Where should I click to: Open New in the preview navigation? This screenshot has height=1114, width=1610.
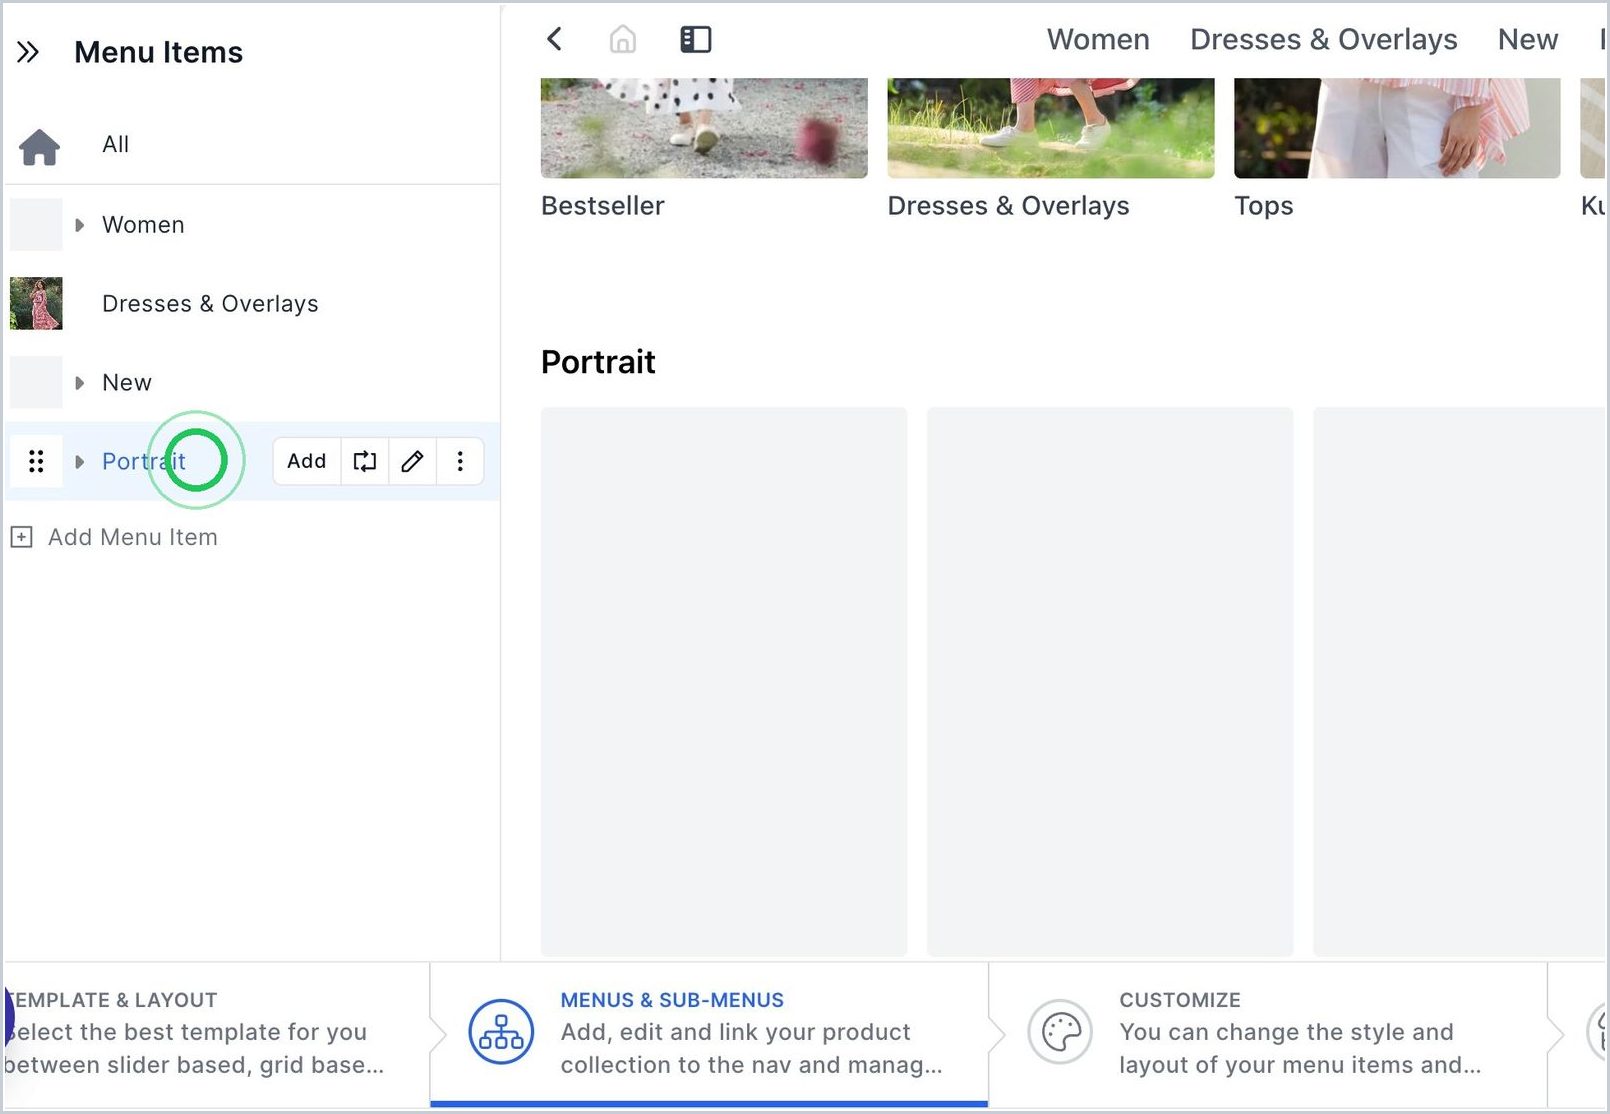[x=1527, y=39]
